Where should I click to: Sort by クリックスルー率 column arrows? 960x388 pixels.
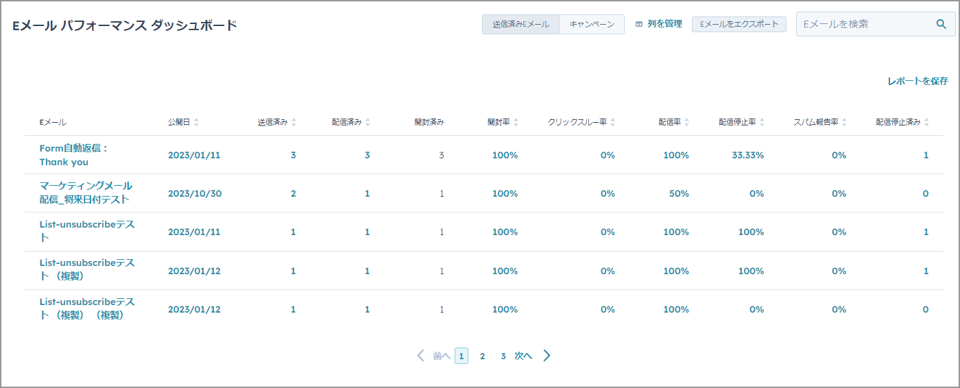coord(612,122)
